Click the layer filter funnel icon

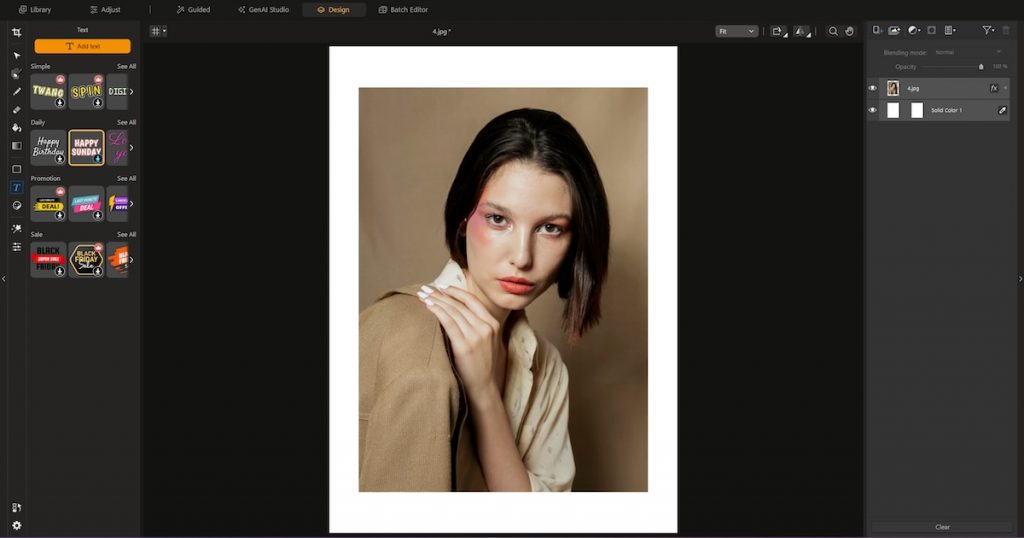987,31
